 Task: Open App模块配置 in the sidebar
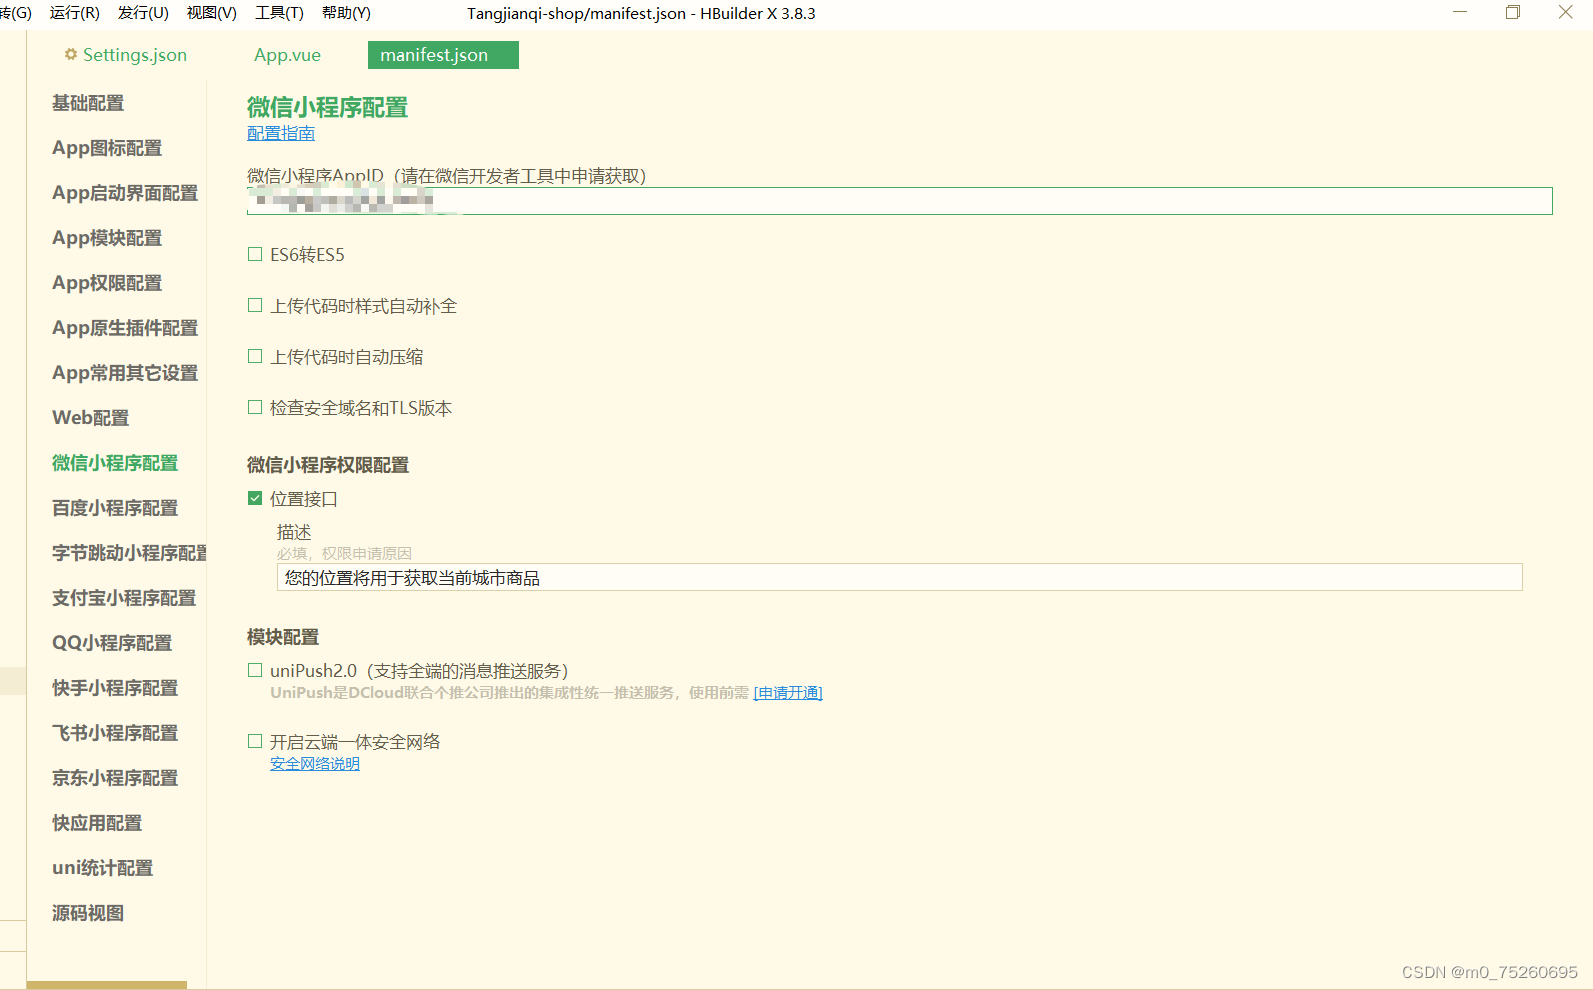coord(107,238)
